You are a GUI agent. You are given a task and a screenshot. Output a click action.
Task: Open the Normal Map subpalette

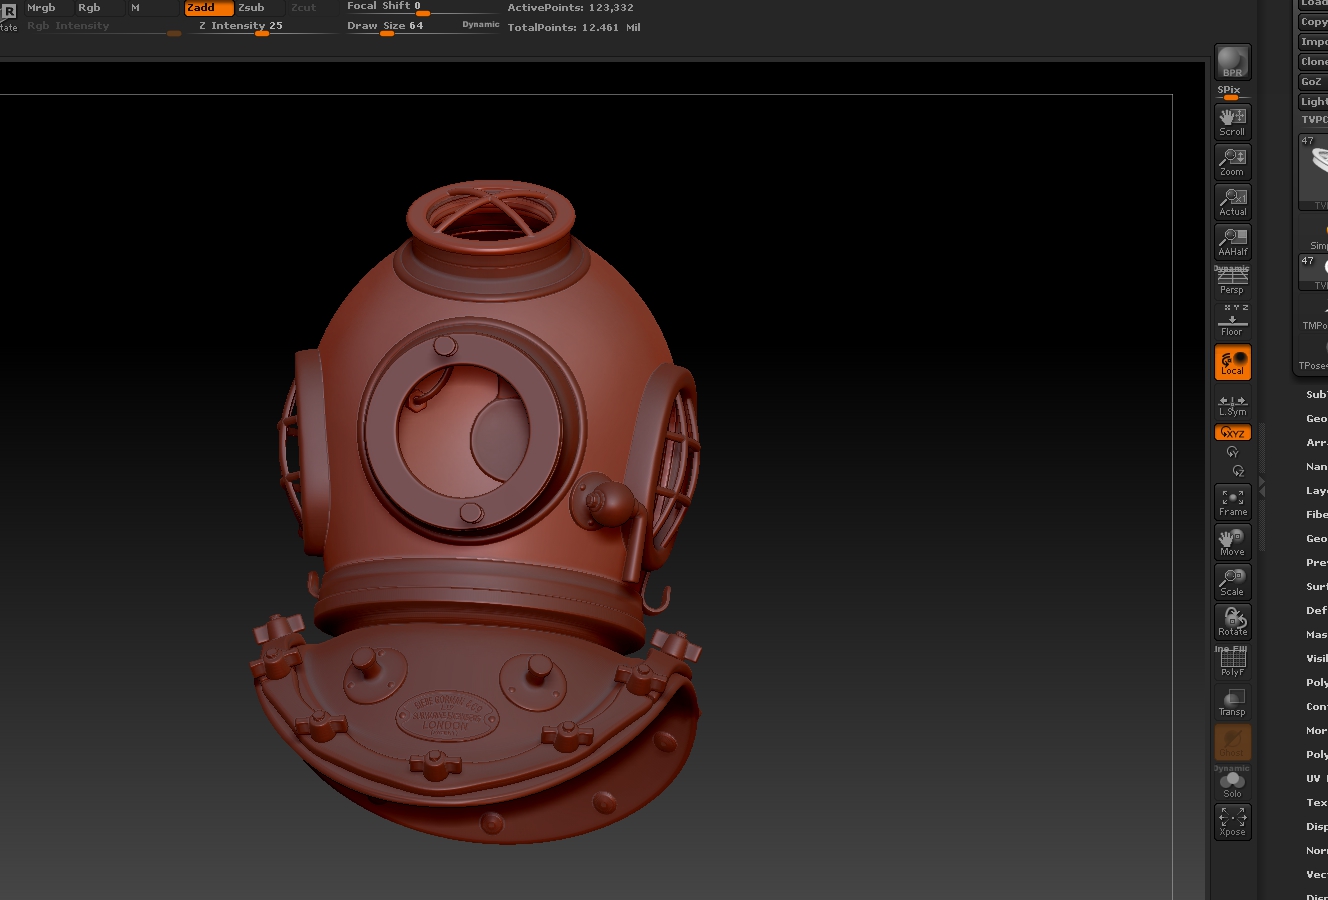(x=1316, y=851)
